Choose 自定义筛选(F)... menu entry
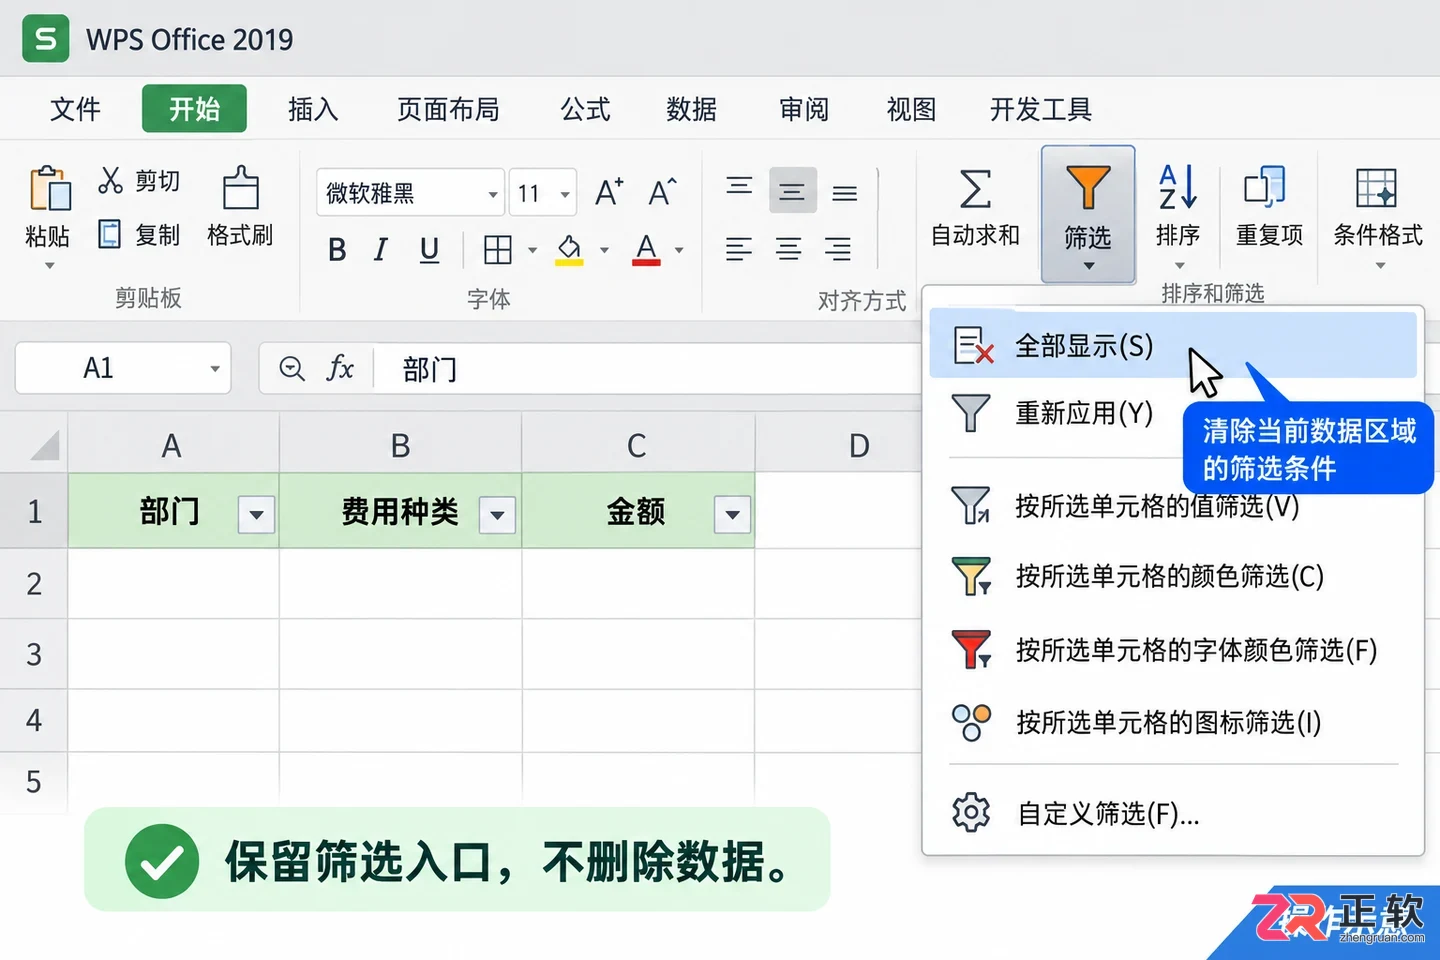Viewport: 1440px width, 960px height. (x=1173, y=813)
